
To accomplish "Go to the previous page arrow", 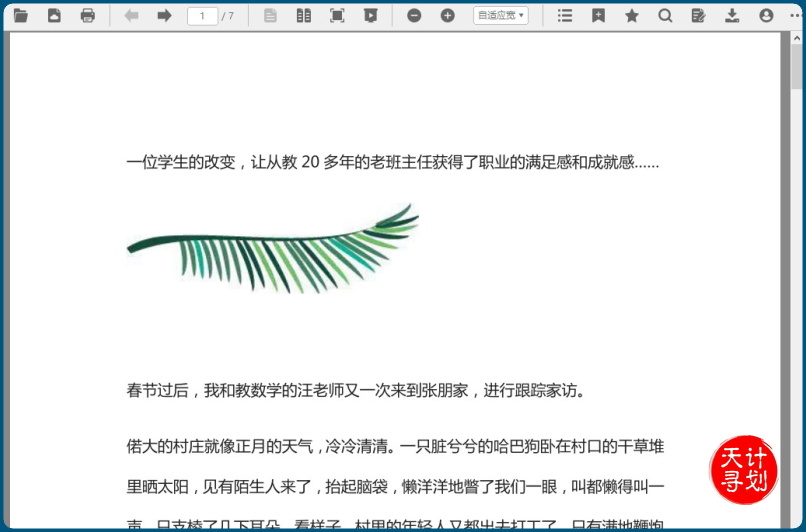I will (x=132, y=15).
